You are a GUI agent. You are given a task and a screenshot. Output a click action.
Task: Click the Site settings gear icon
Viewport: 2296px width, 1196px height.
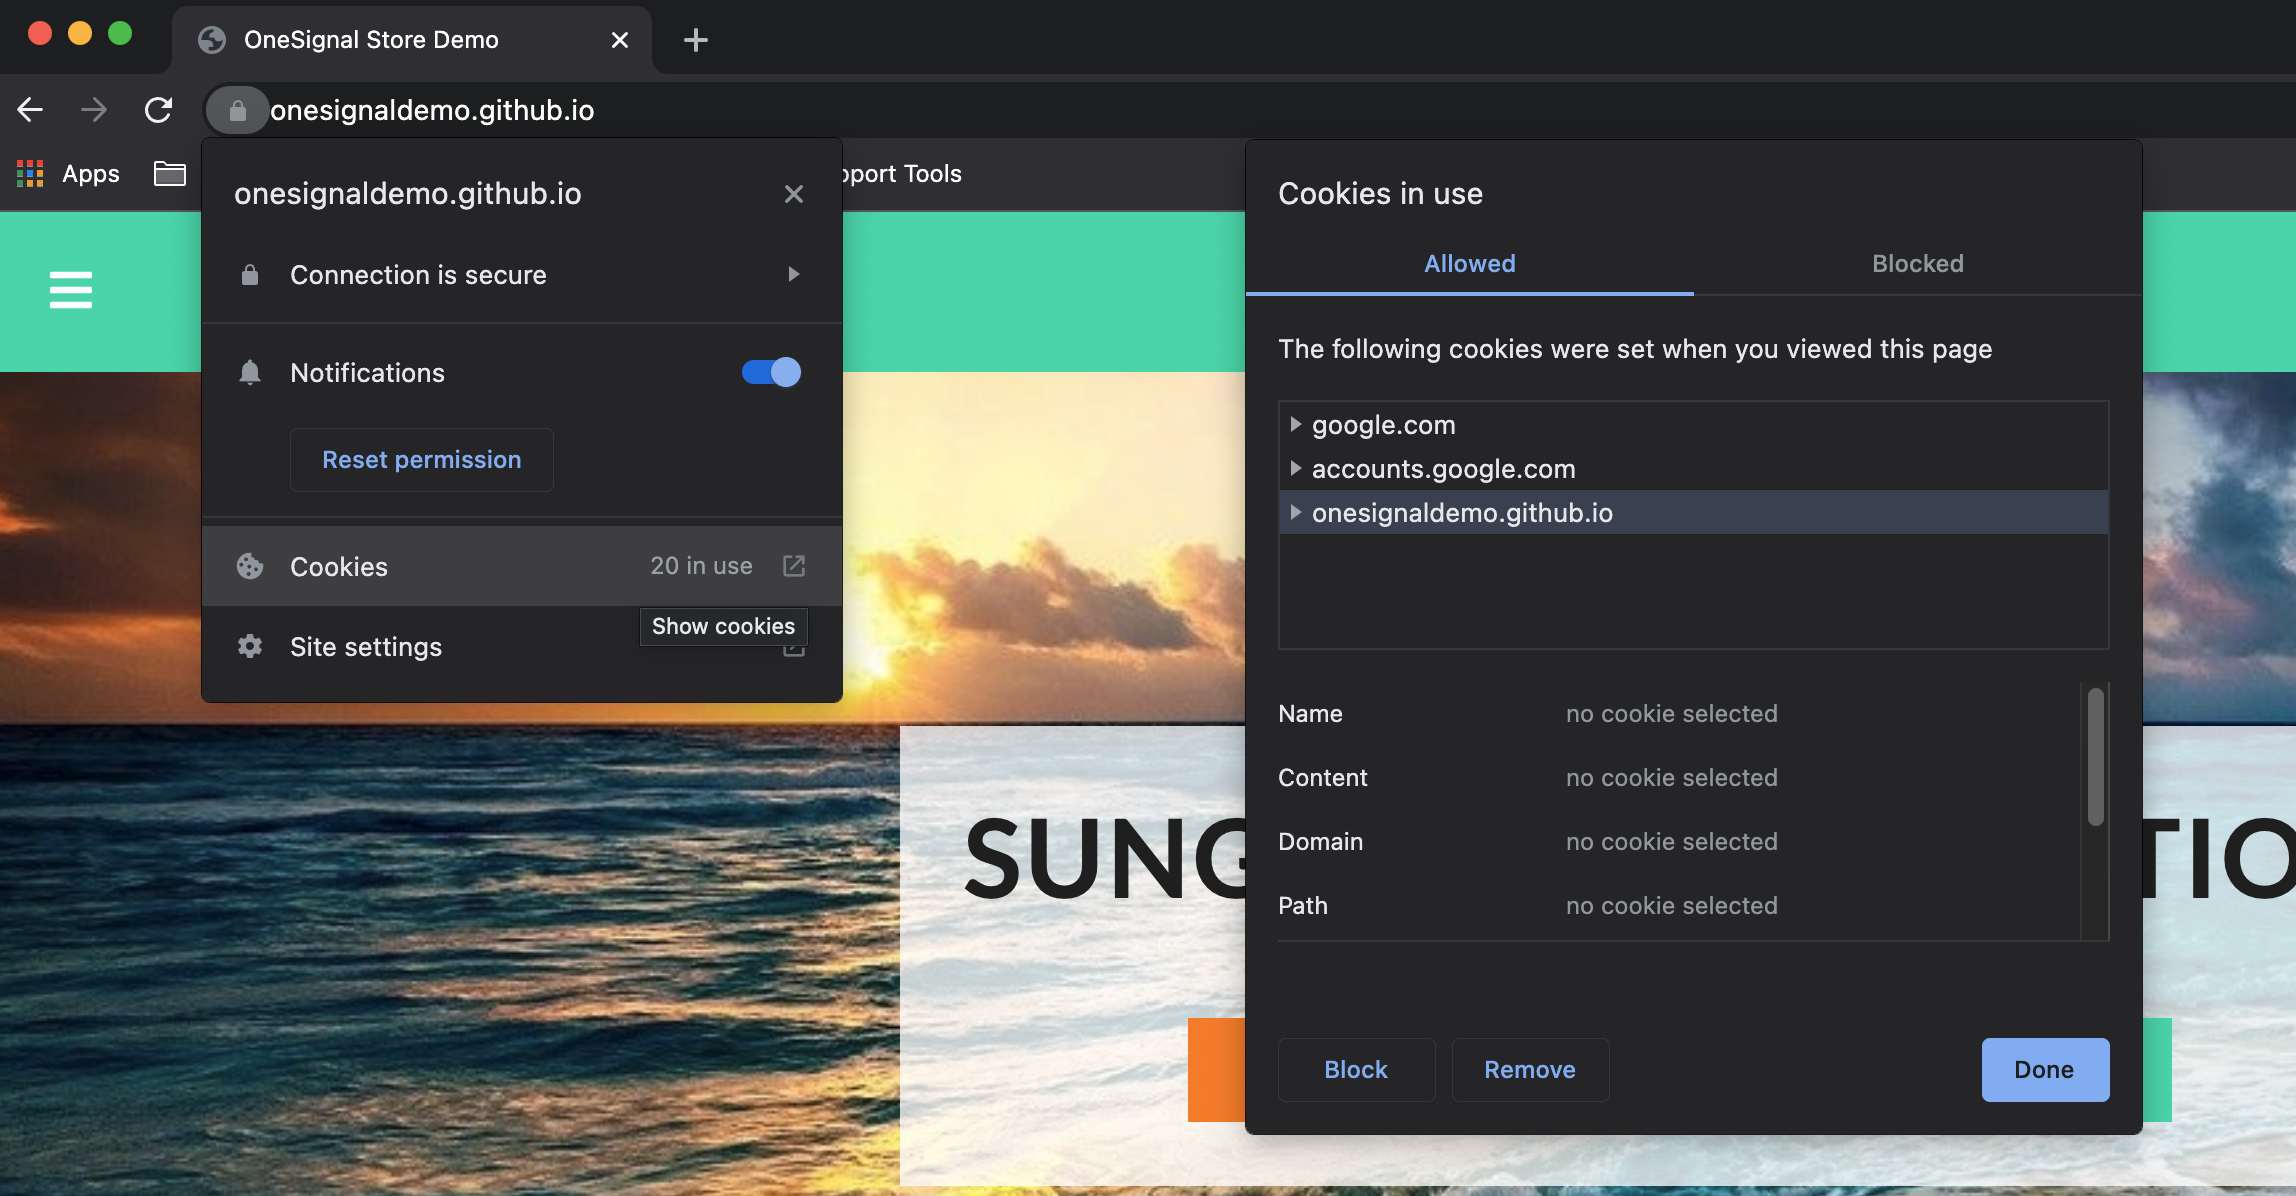[250, 647]
